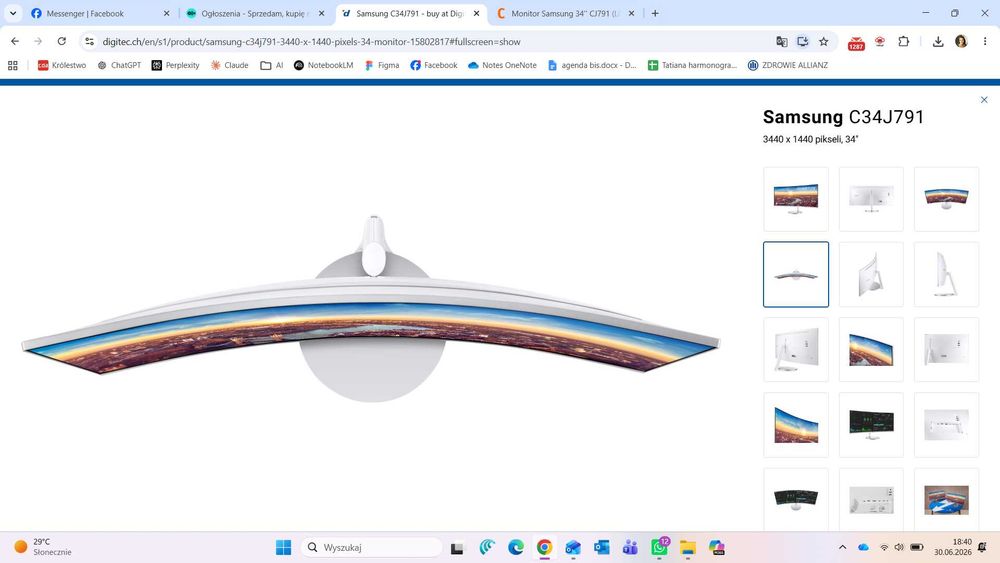The width and height of the screenshot is (1000, 563).
Task: Open Chrome taskbar icon
Action: 544,547
